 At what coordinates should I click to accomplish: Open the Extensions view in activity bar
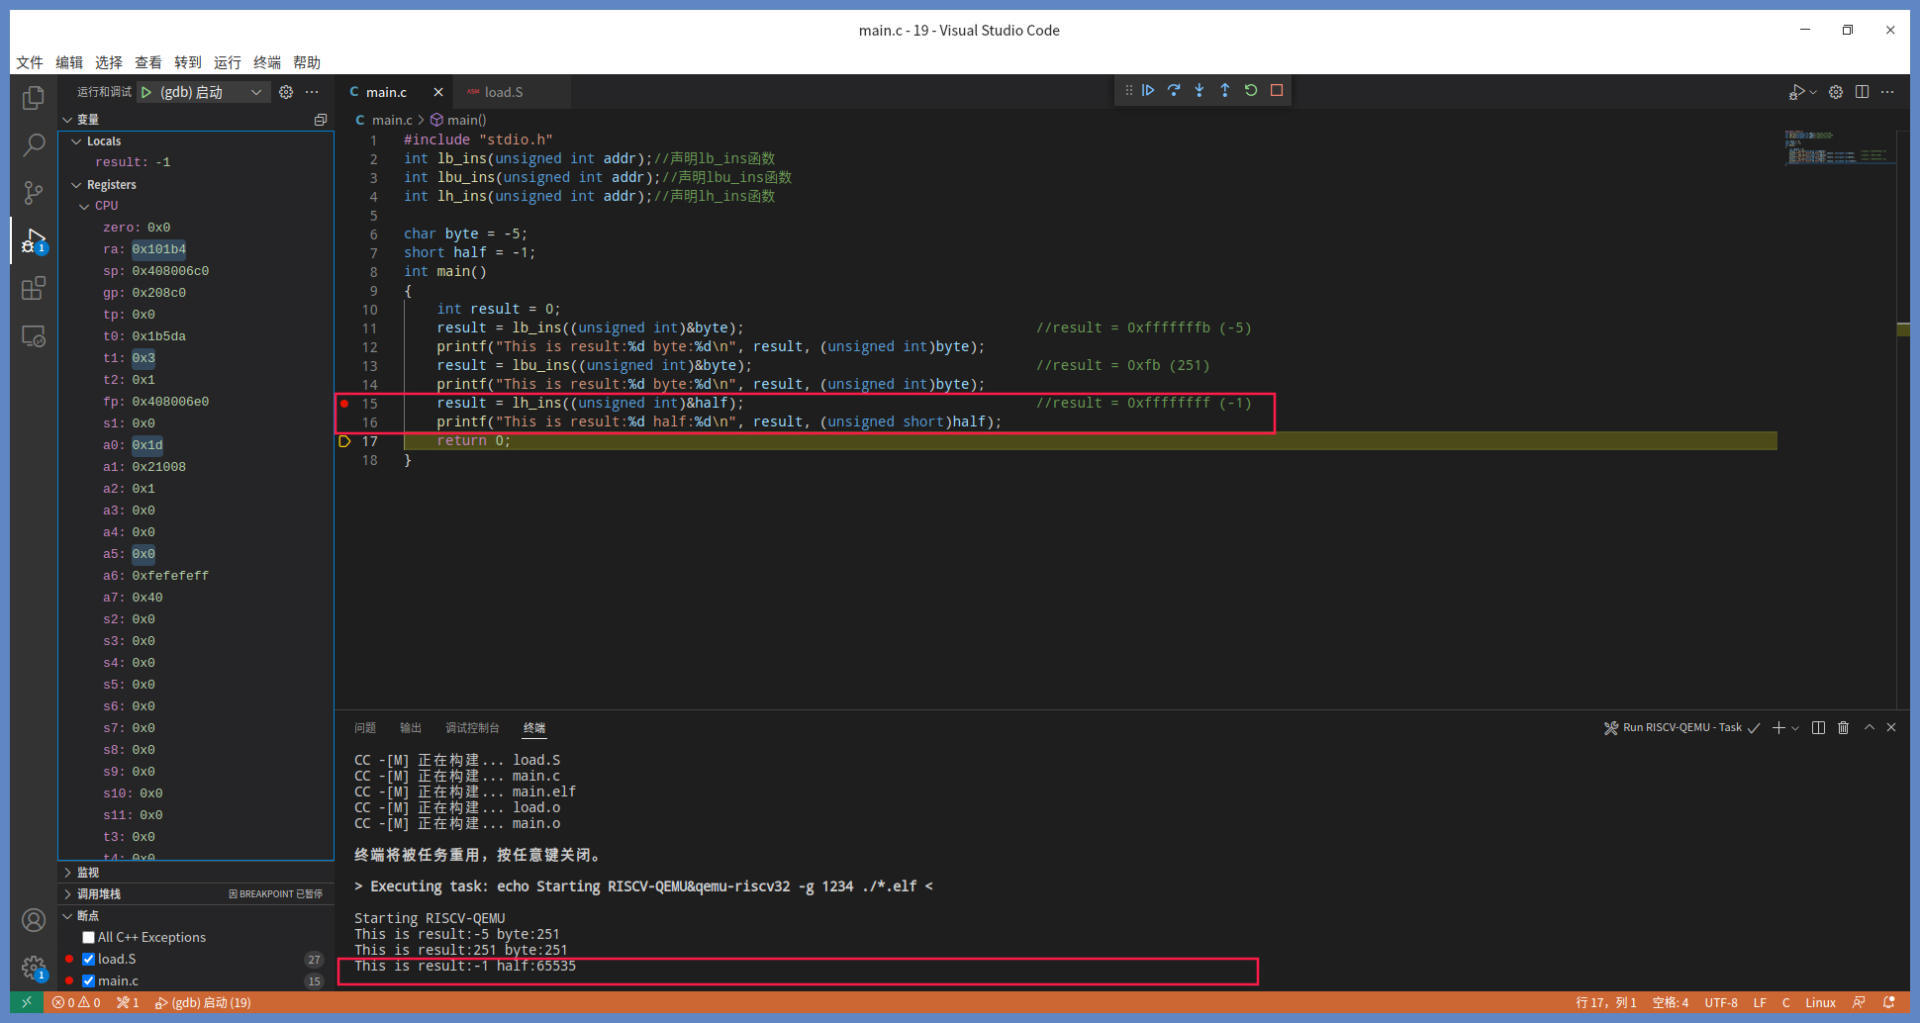(x=33, y=289)
